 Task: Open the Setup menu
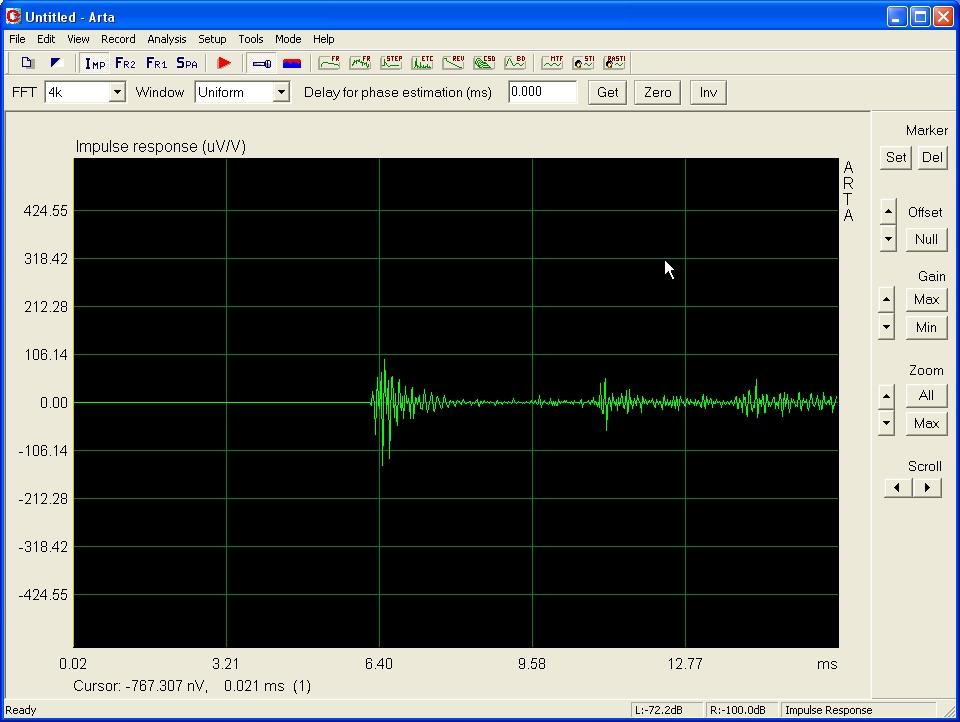pyautogui.click(x=212, y=39)
